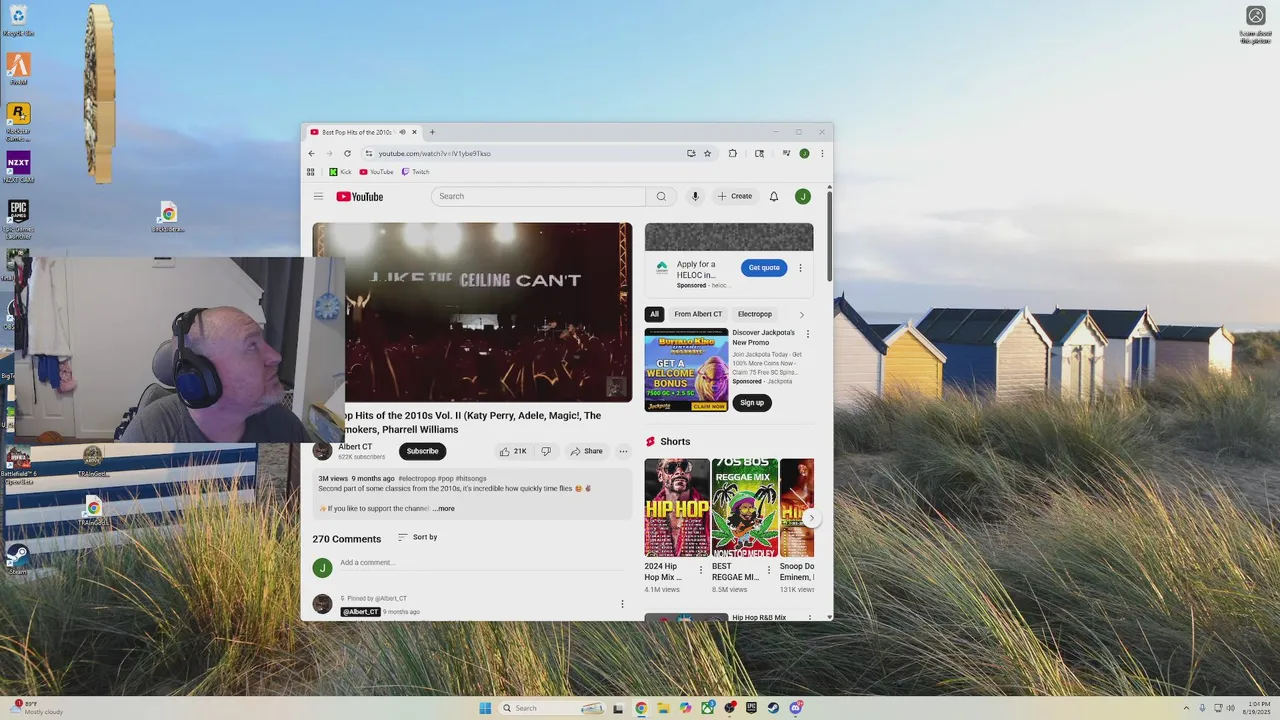Show hidden system tray icons chevron

click(x=1186, y=708)
